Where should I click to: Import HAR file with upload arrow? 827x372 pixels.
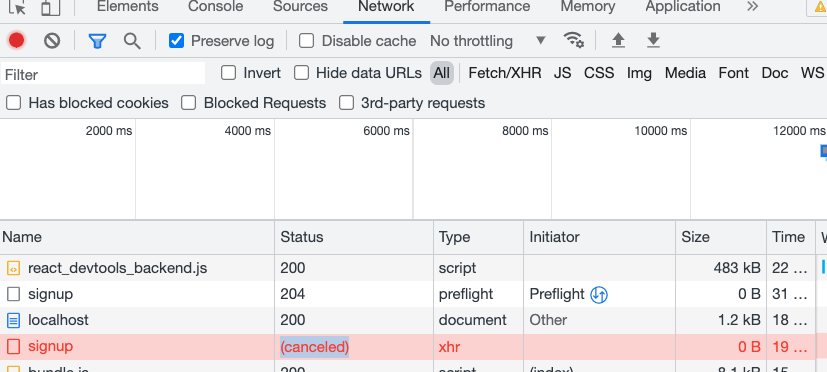point(618,40)
